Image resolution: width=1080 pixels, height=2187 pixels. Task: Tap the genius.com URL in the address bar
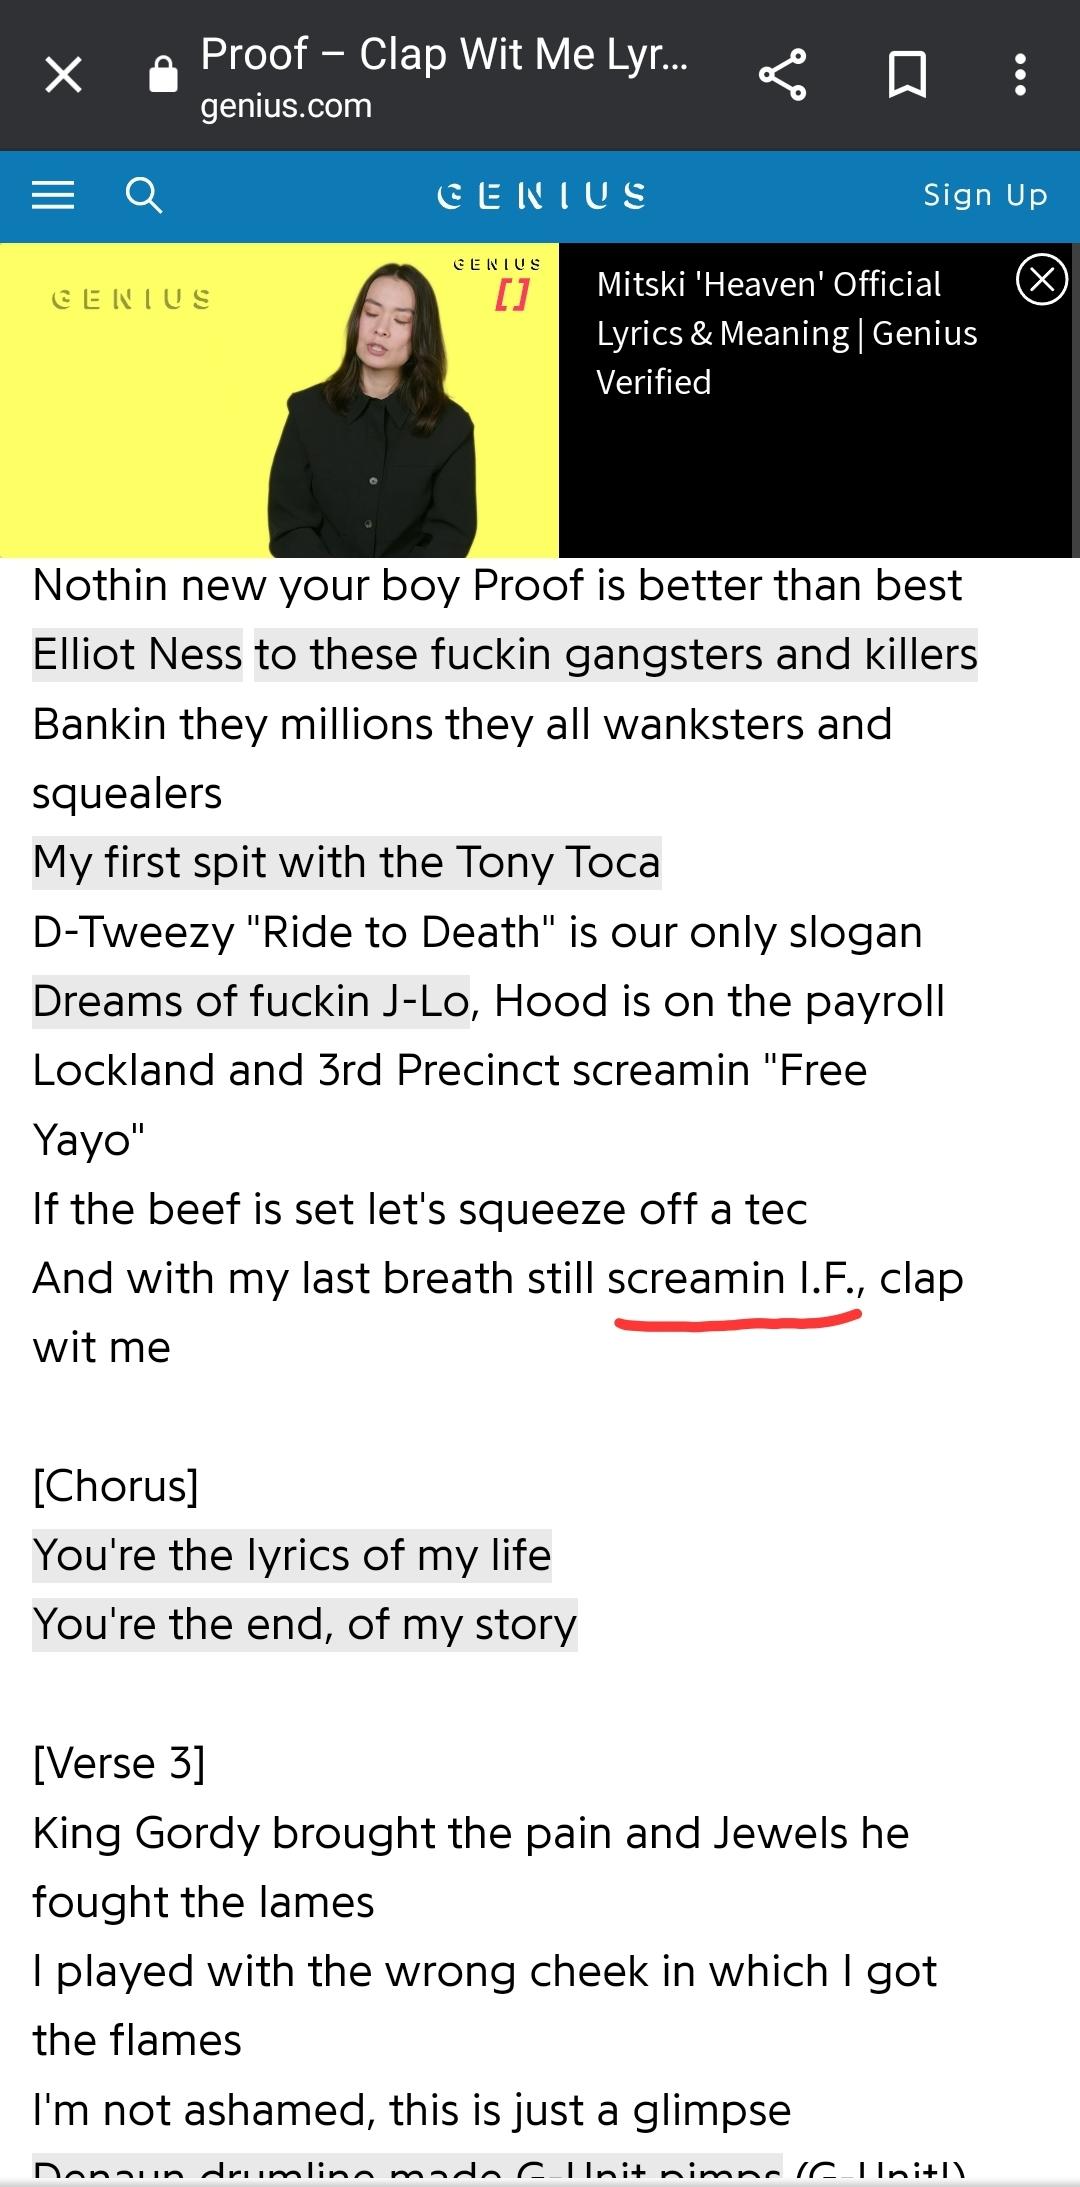(x=286, y=106)
